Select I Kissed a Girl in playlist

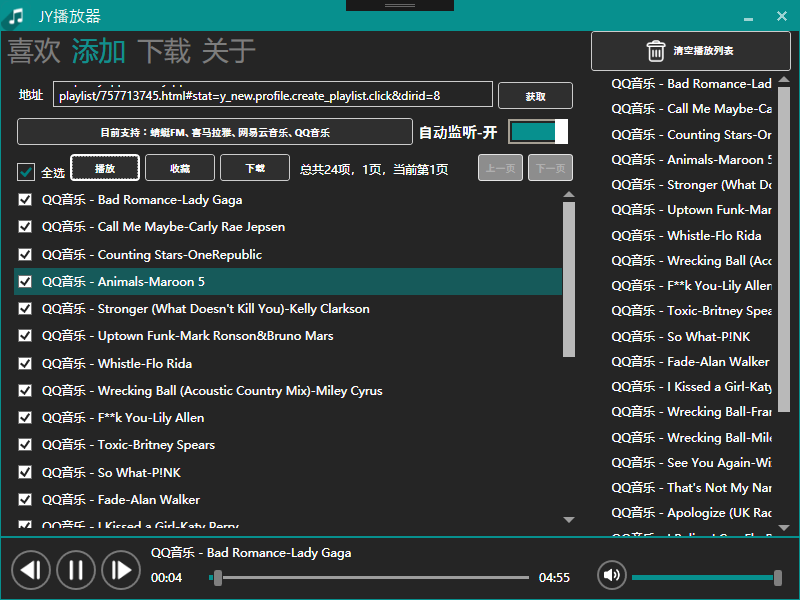coord(691,387)
